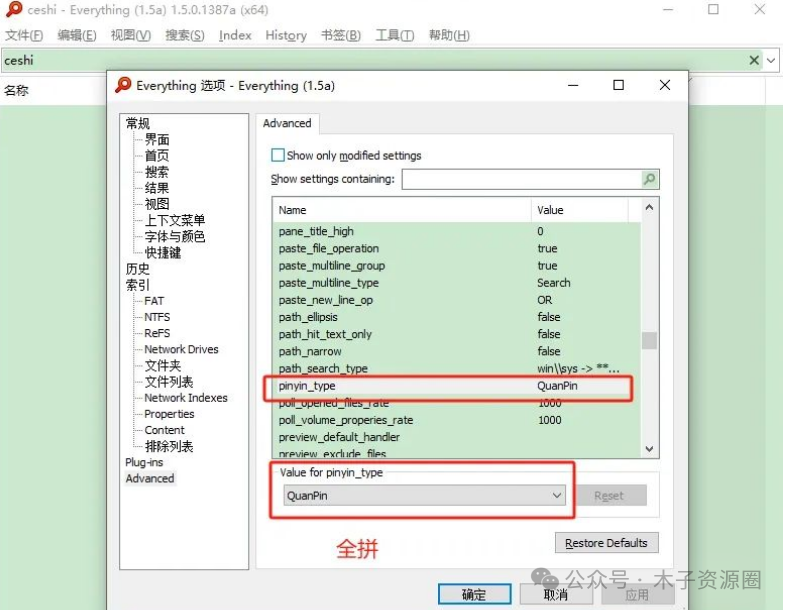Select the path_search_type setting row
786x610 pixels.
point(457,368)
